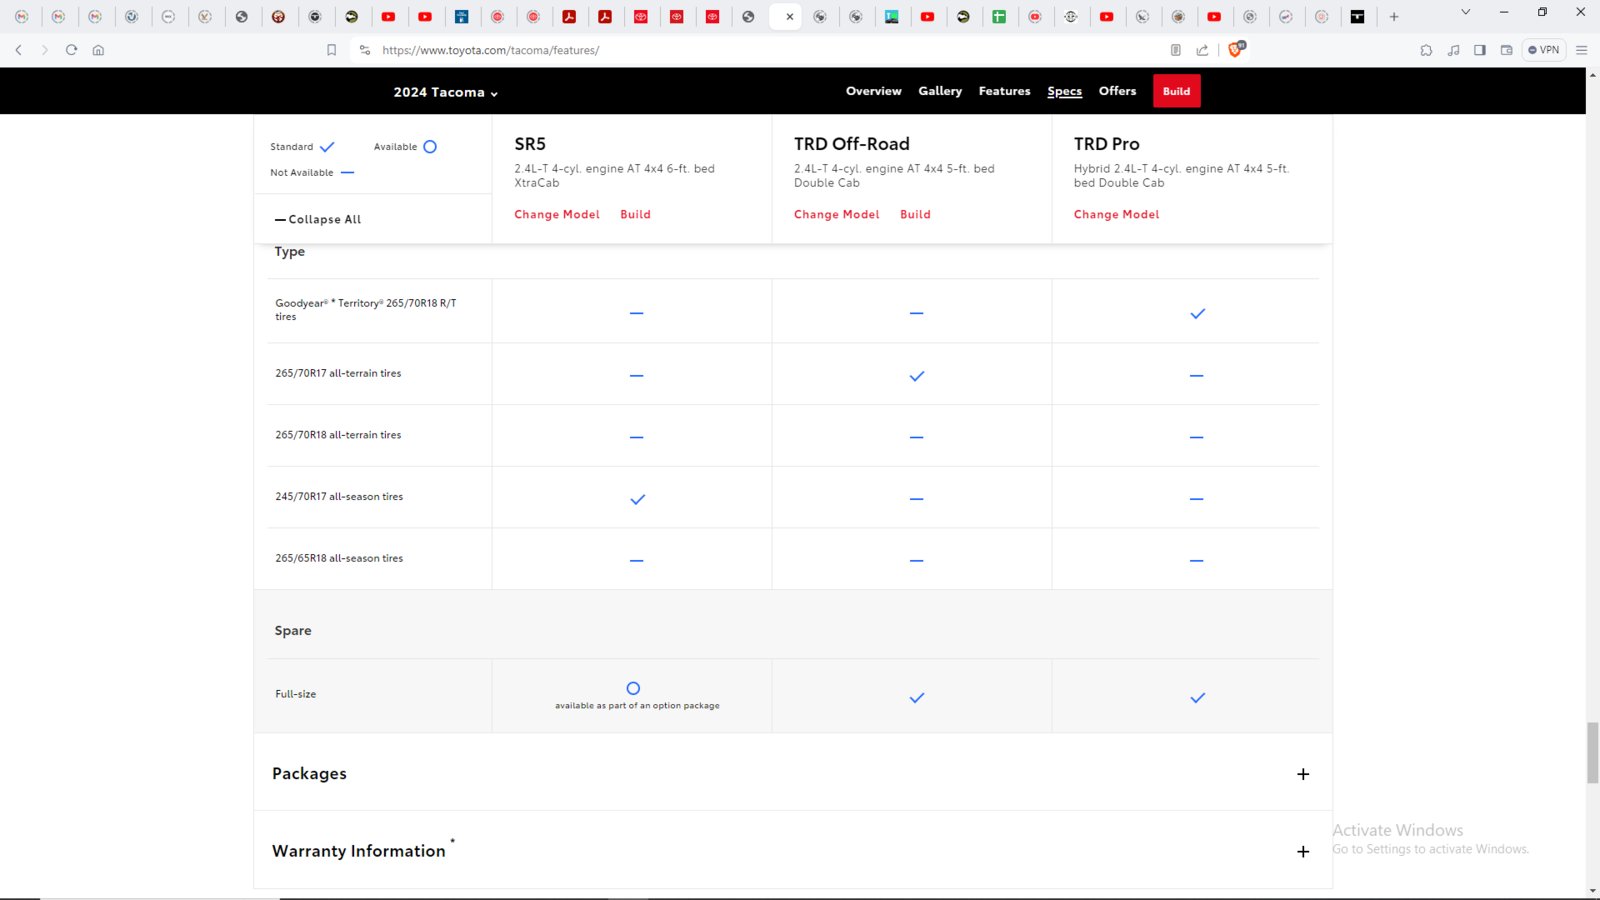
Task: Close the active tab with X
Action: click(x=790, y=17)
